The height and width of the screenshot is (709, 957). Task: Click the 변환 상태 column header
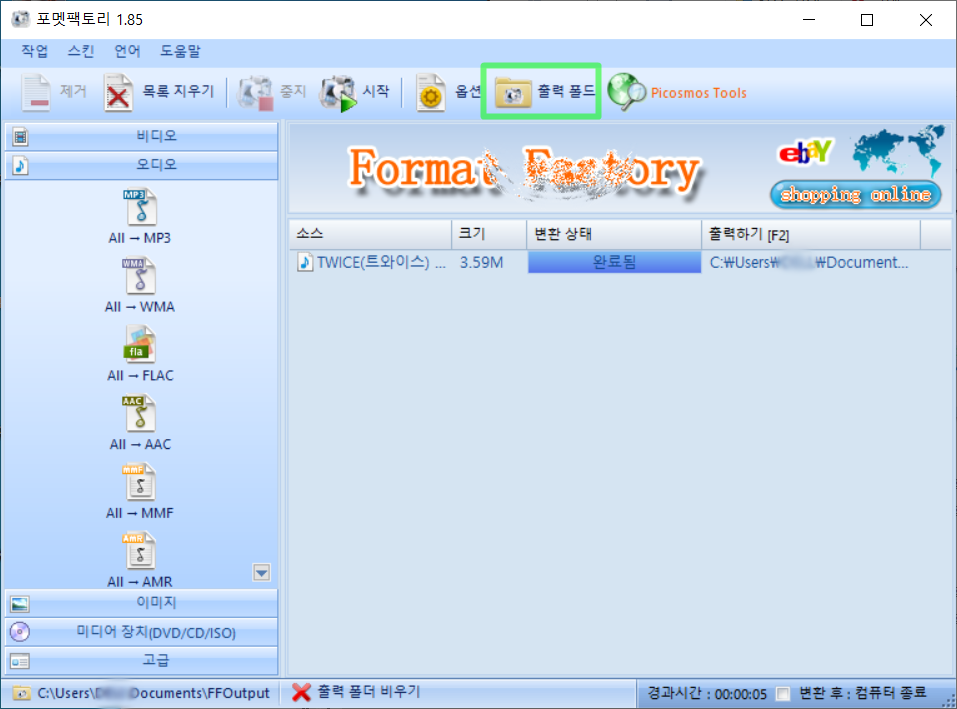click(x=614, y=234)
